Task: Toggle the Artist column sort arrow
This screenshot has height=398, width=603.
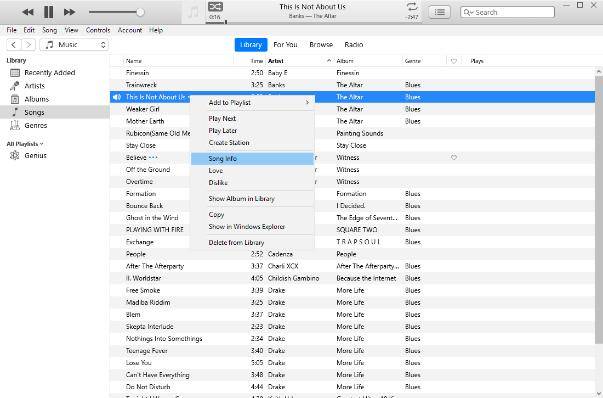Action: (329, 61)
